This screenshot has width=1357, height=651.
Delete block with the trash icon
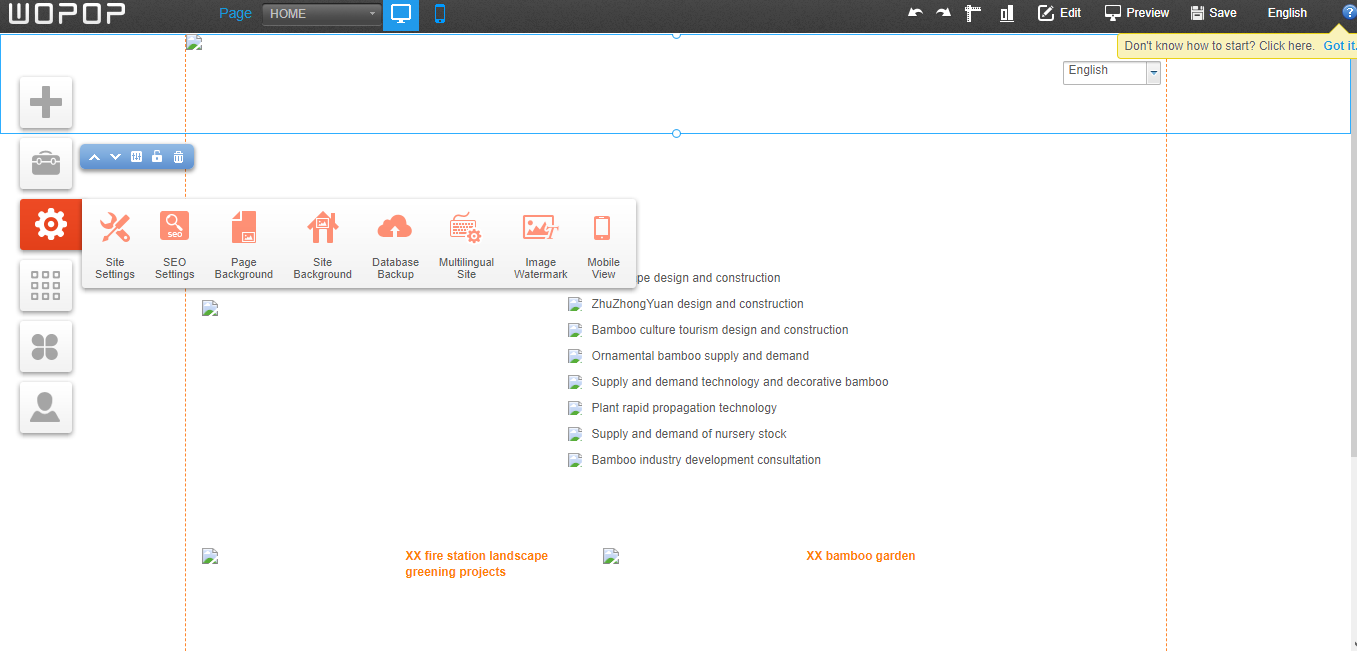(178, 157)
